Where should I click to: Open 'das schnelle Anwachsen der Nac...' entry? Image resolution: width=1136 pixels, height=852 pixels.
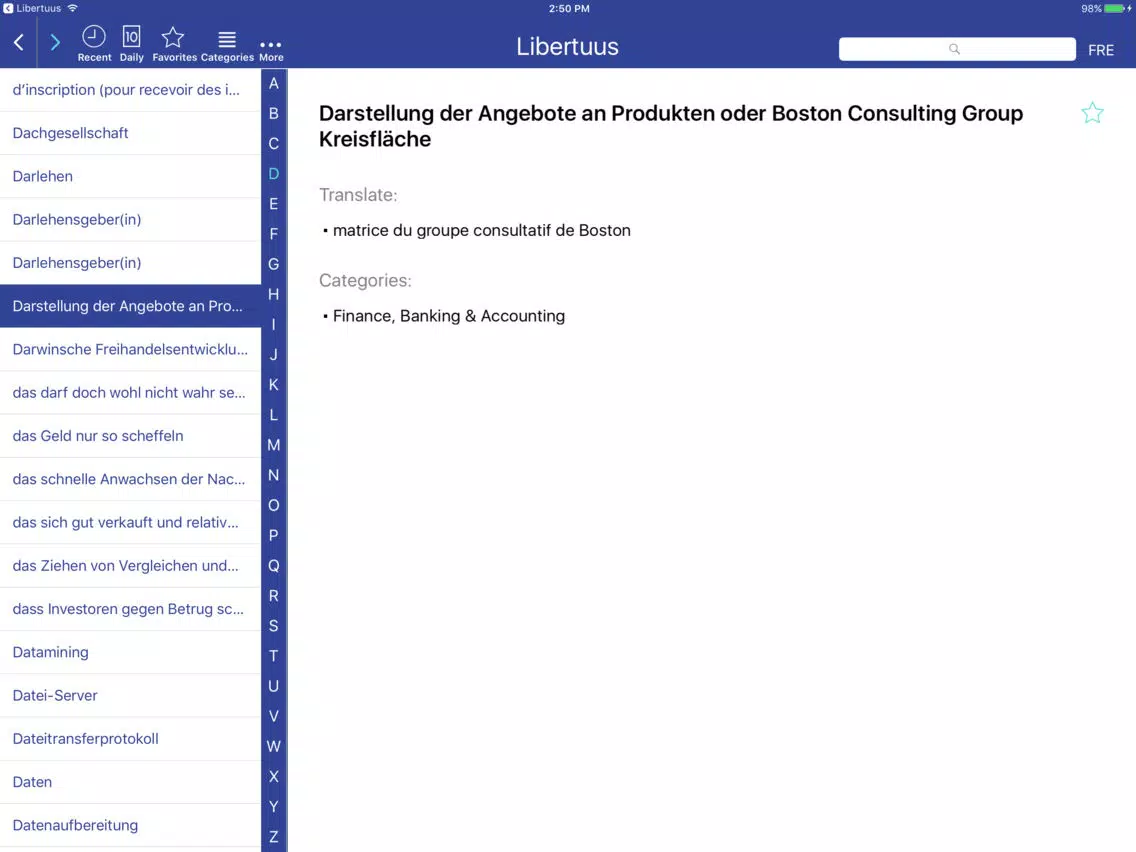tap(130, 479)
